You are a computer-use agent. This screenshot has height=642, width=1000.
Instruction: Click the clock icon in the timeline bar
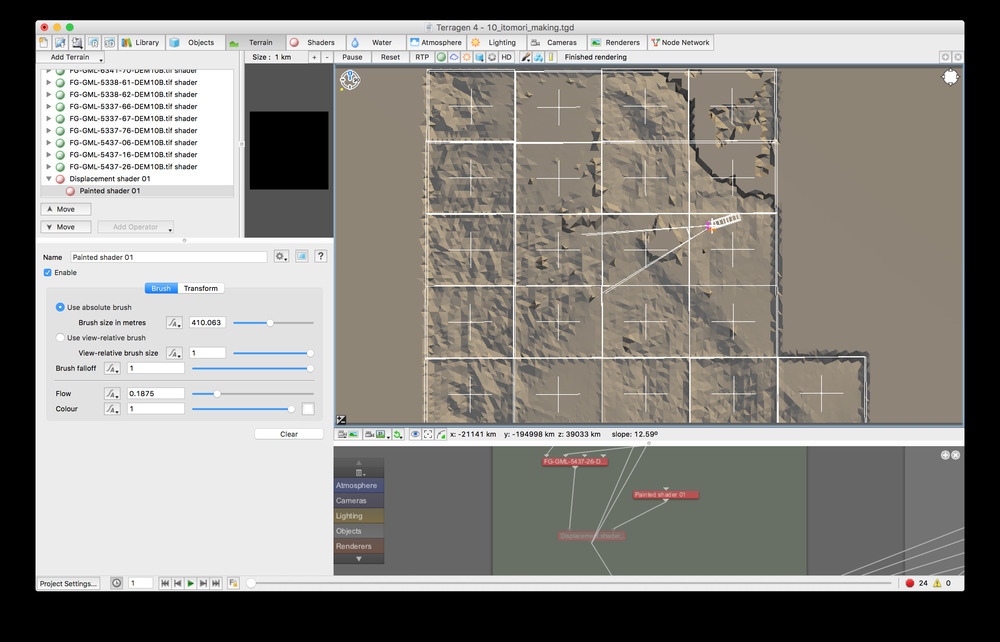(117, 583)
